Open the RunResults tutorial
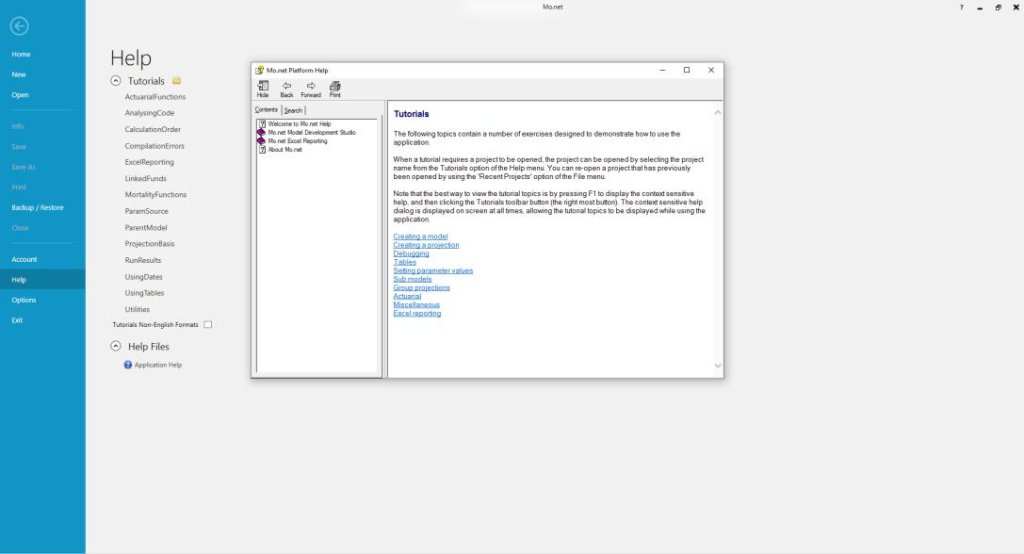 pyautogui.click(x=143, y=260)
